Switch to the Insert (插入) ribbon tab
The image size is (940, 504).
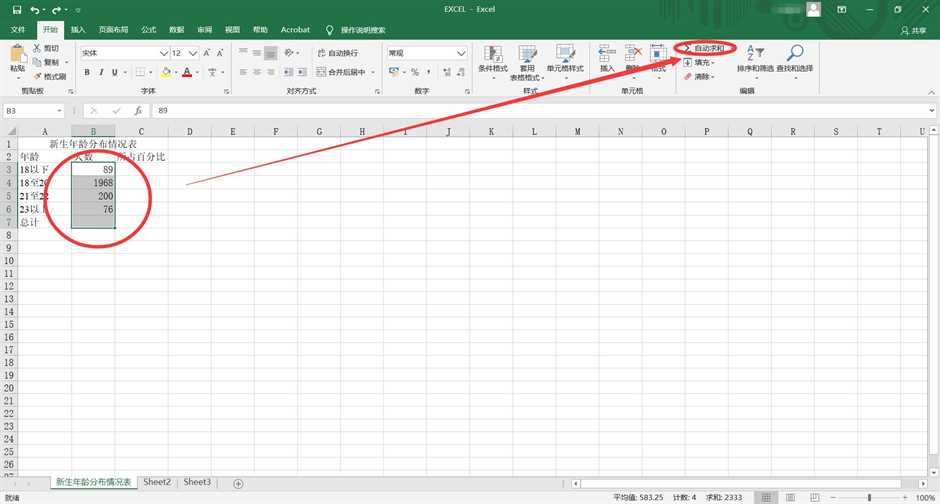pyautogui.click(x=78, y=30)
